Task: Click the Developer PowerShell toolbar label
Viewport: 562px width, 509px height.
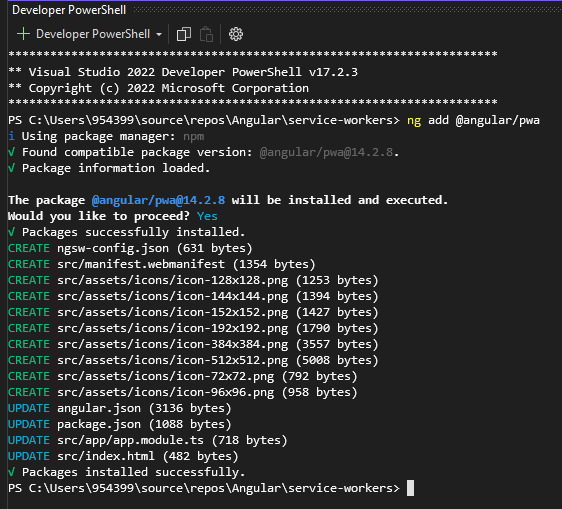Action: [x=93, y=34]
